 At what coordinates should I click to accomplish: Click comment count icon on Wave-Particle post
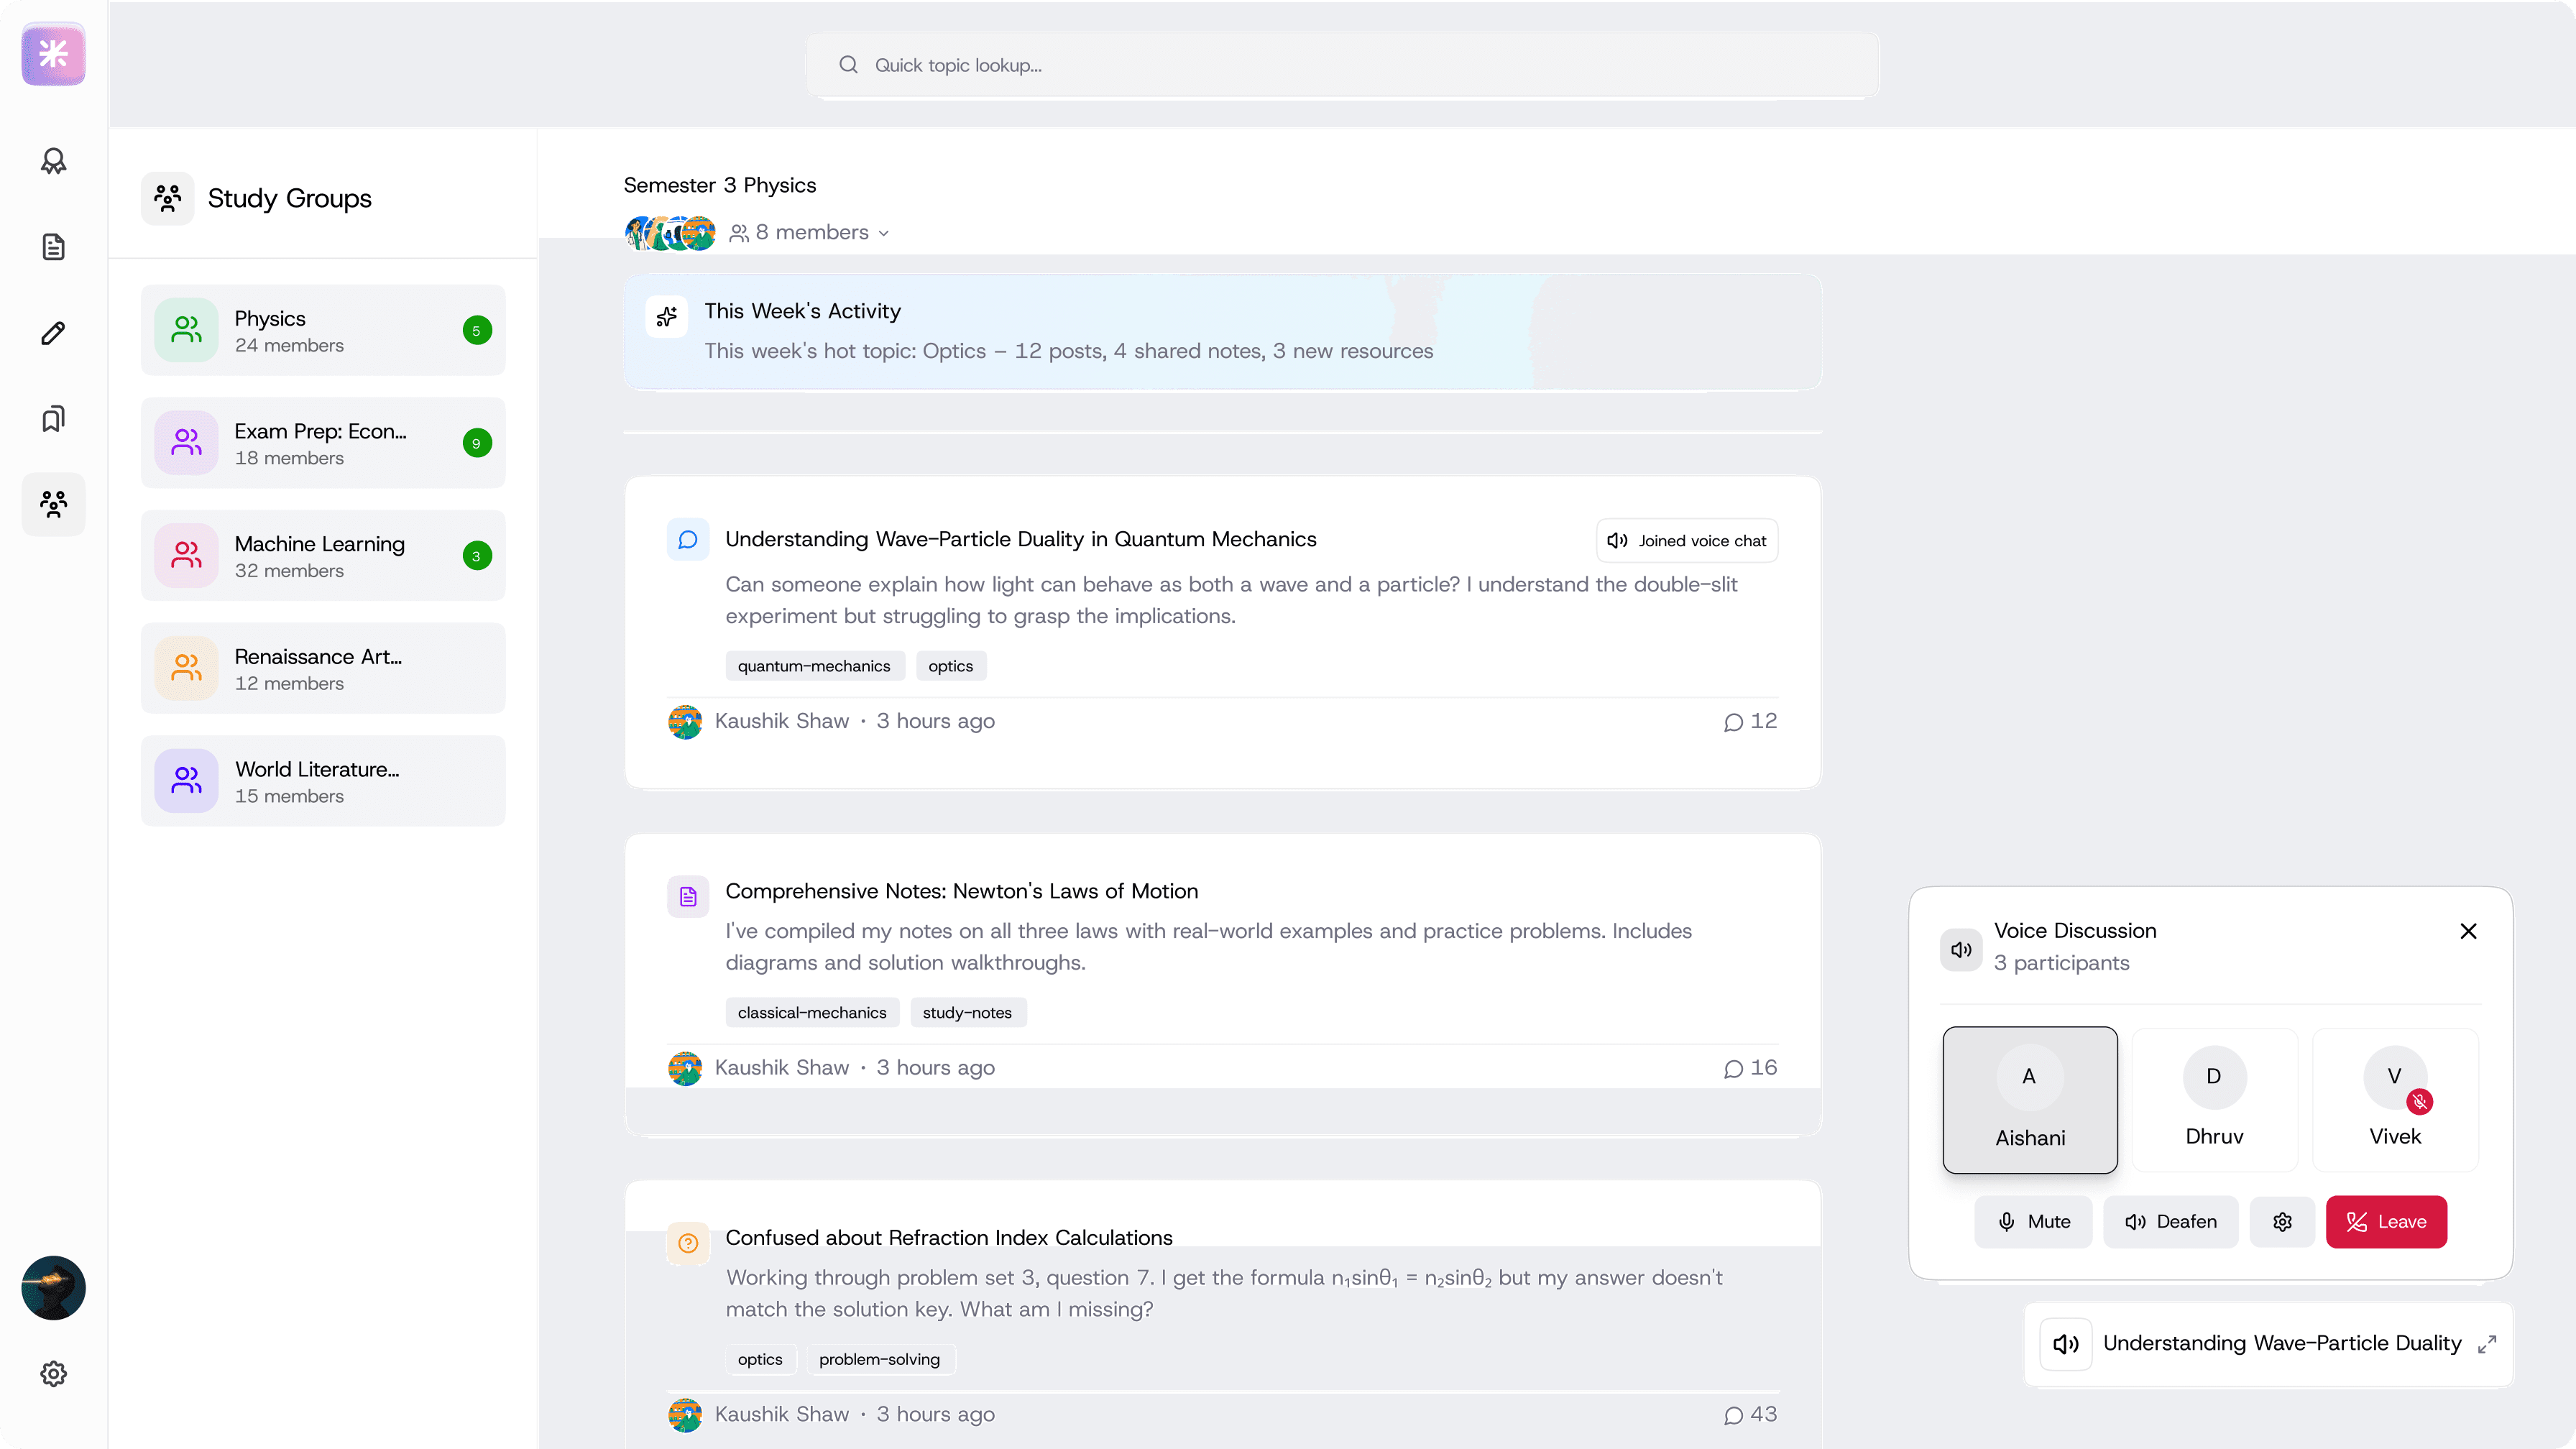coord(1734,722)
